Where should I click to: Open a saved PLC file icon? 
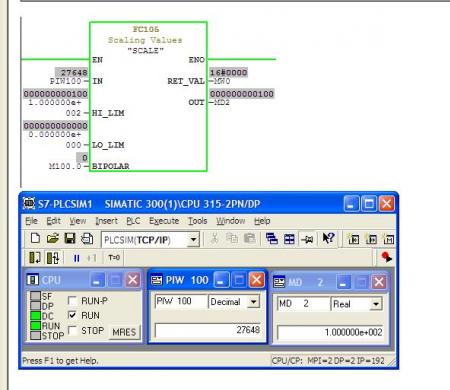[x=52, y=239]
